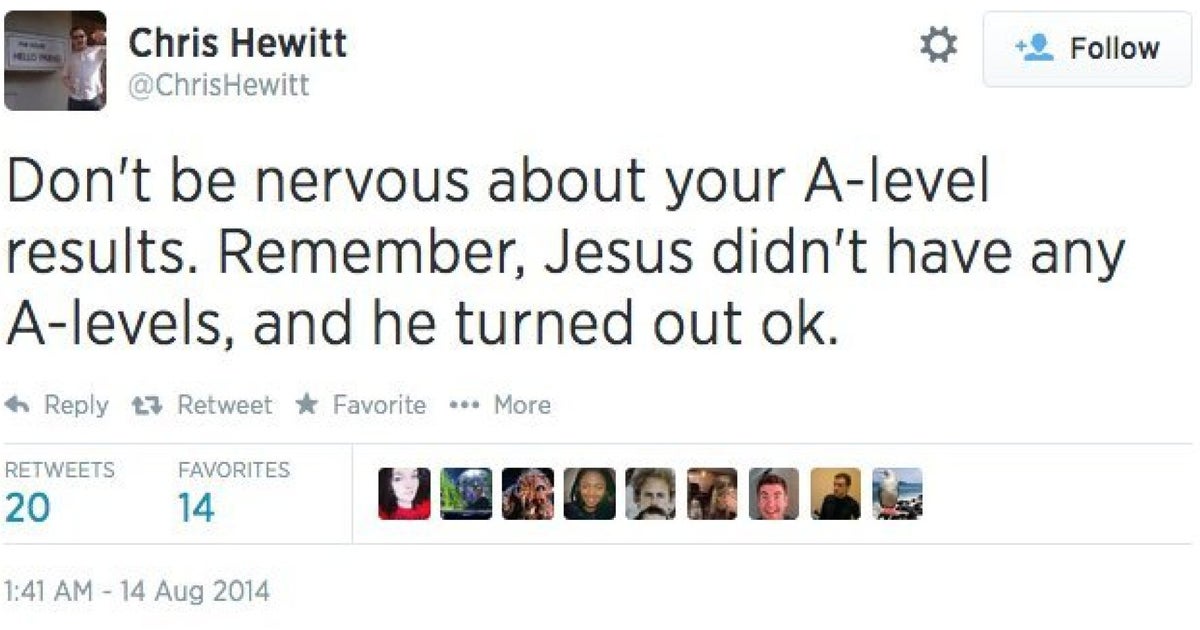Click the avatar of laughing man in blue
Screen dimensions: 1200x630
pos(774,494)
